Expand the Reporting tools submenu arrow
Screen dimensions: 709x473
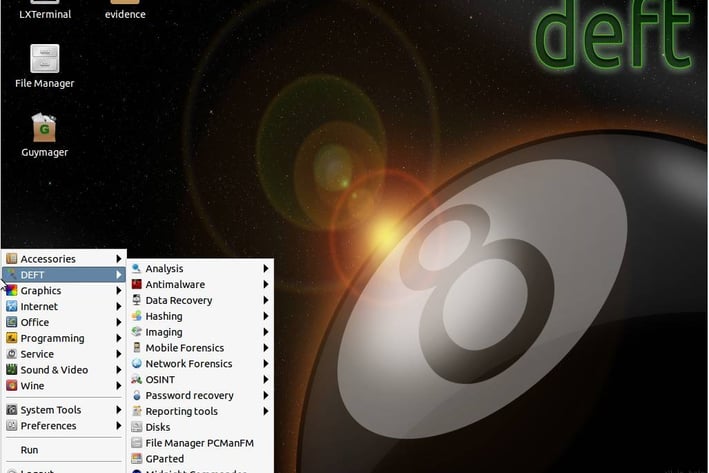click(266, 411)
